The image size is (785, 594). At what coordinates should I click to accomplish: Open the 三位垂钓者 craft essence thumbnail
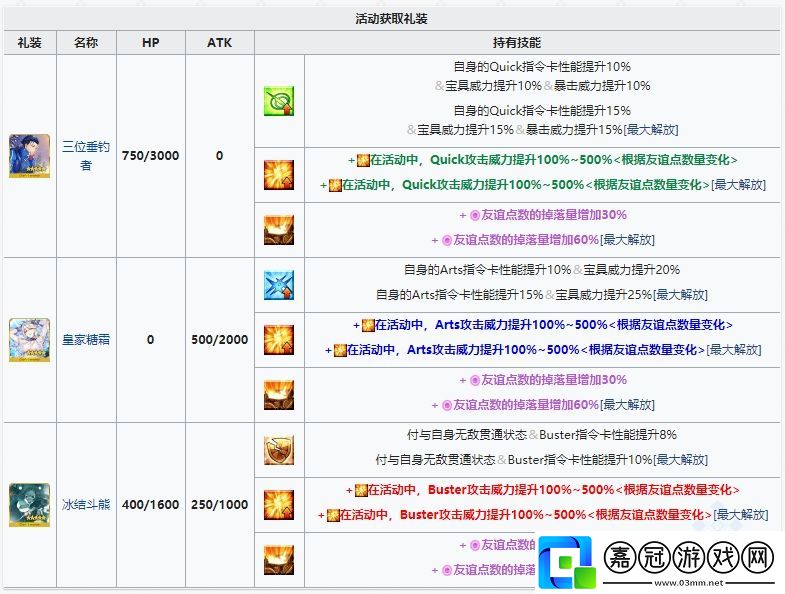click(x=30, y=156)
